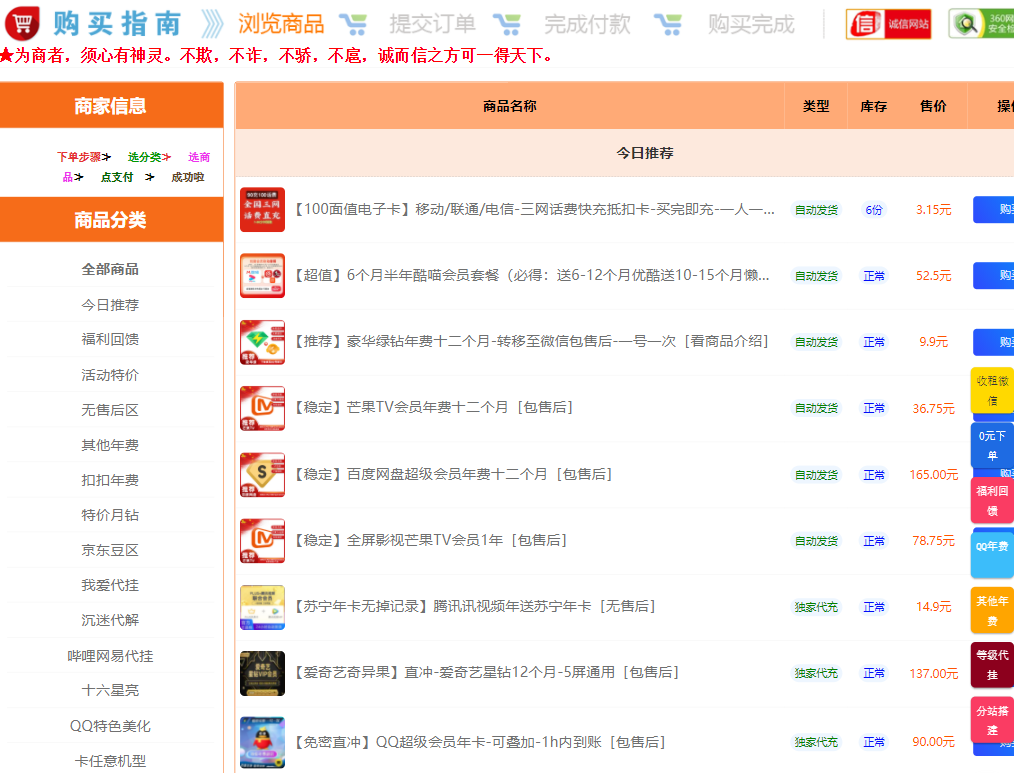Open the QQ特色美化 category
The image size is (1014, 773).
[x=110, y=726]
